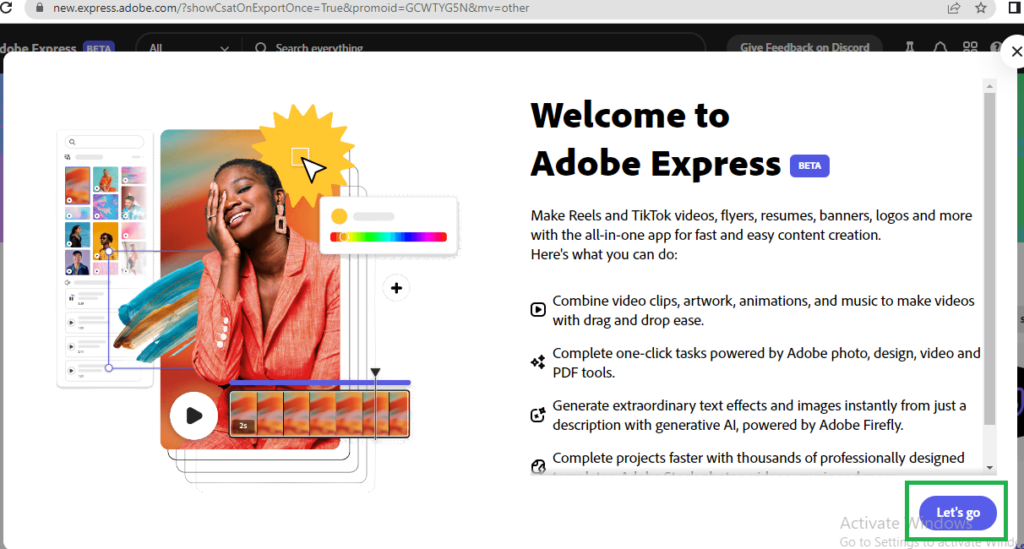Reload the page in the browser
This screenshot has height=549, width=1024.
point(6,8)
